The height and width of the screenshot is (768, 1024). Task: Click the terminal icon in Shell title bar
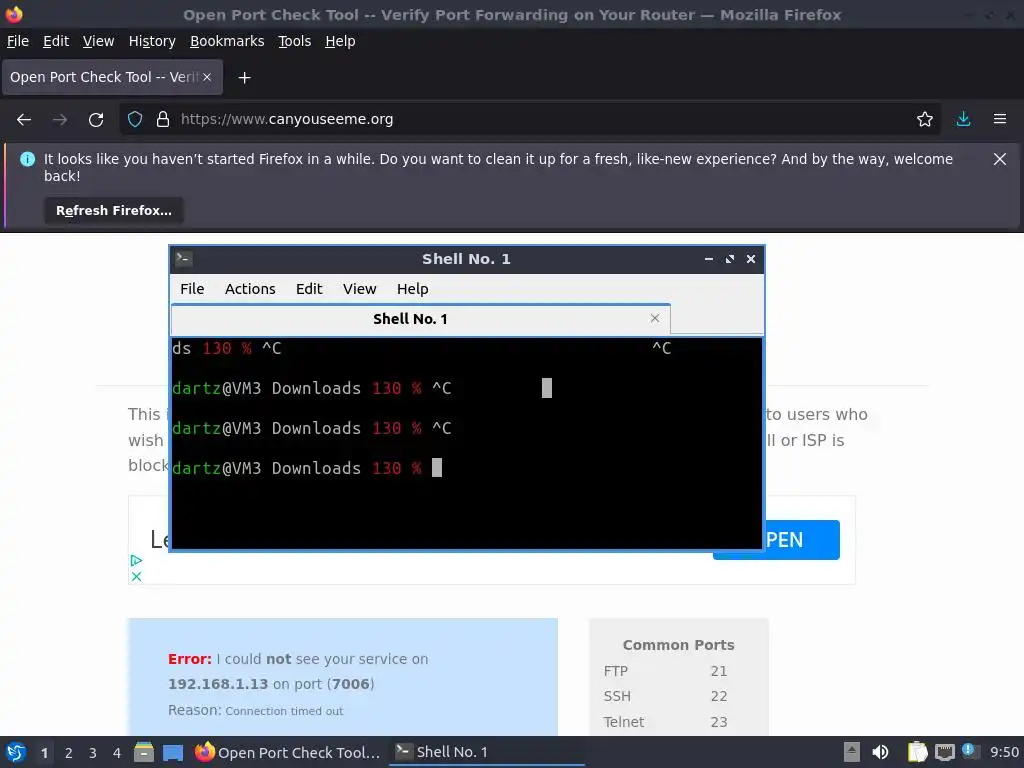point(184,259)
